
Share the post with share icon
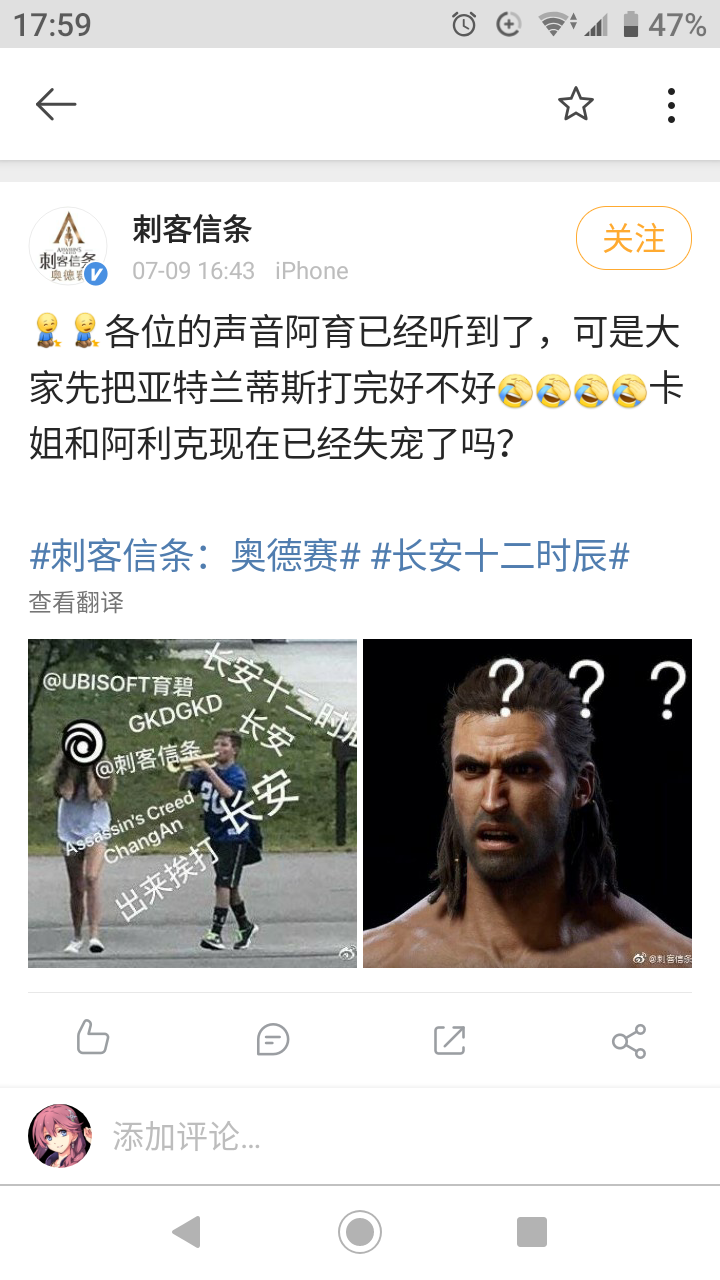tap(629, 1041)
